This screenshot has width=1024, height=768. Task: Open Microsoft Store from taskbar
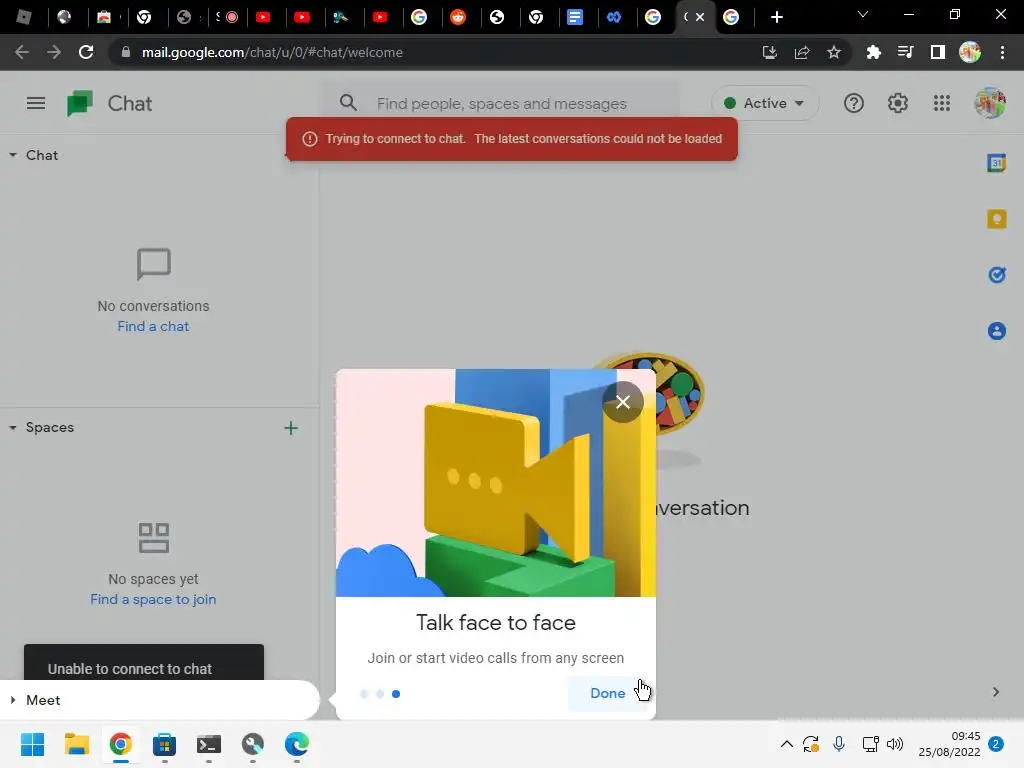coord(165,744)
